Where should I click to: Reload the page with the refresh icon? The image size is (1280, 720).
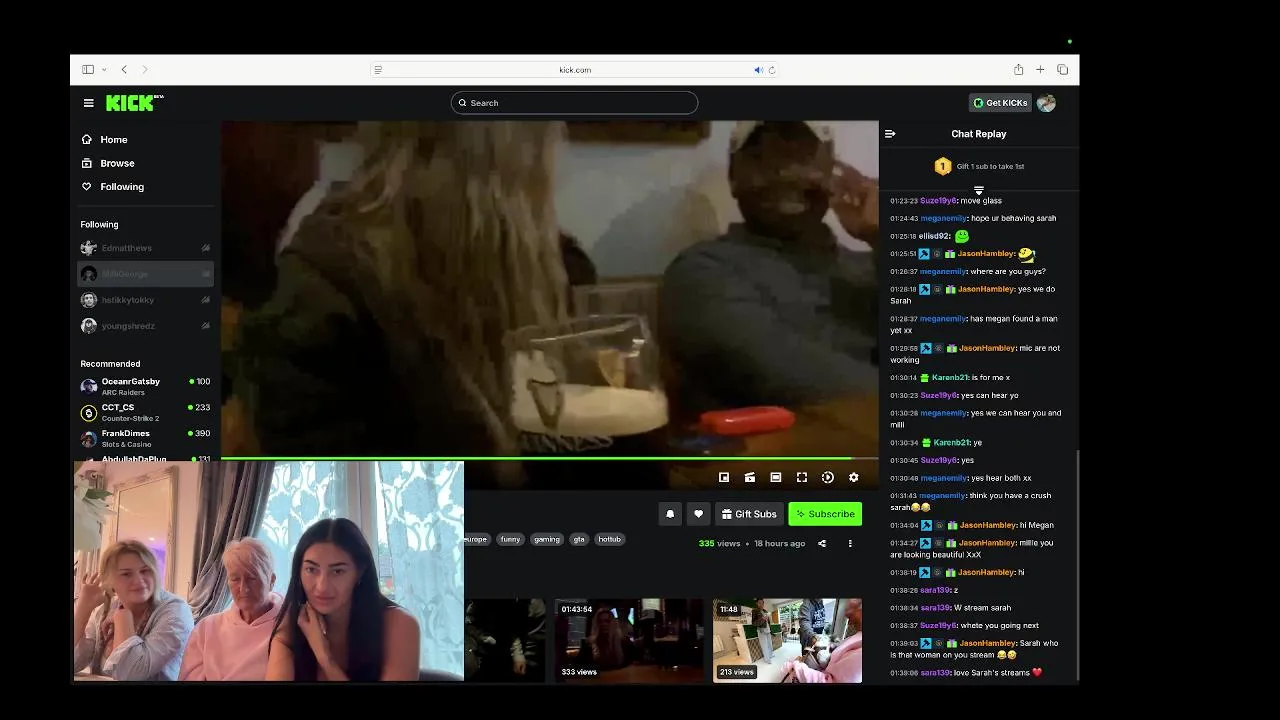pyautogui.click(x=771, y=70)
